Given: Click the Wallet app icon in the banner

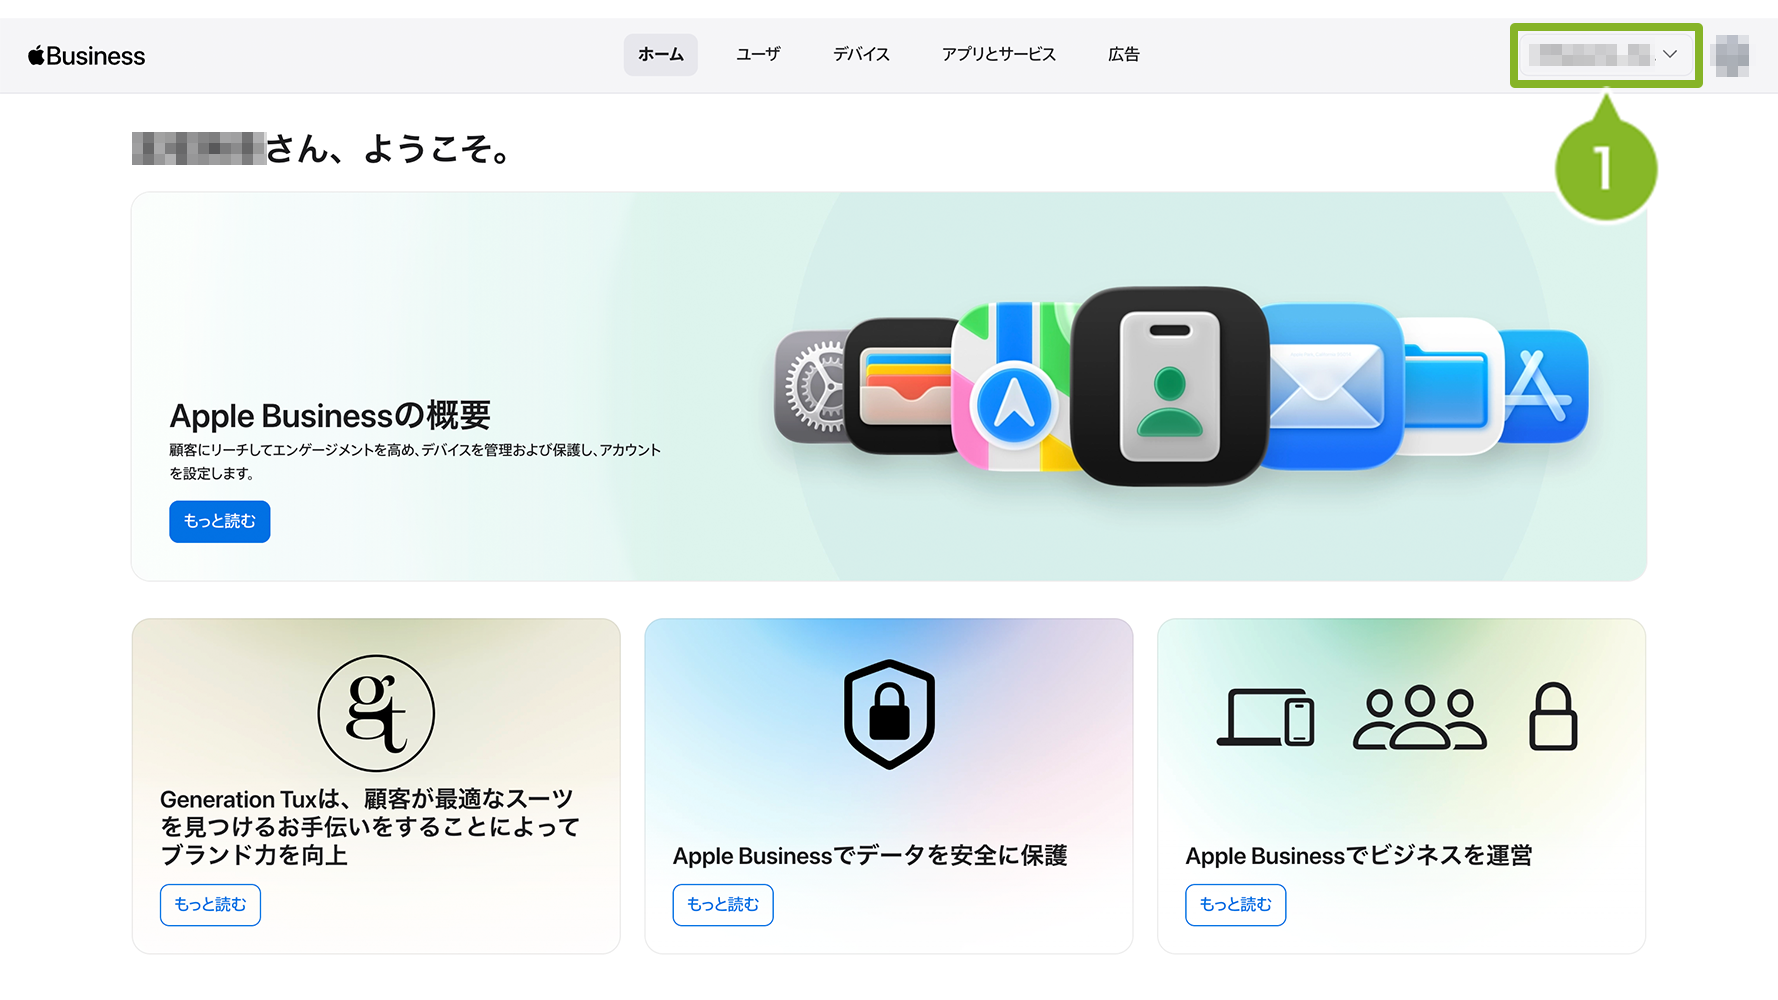Looking at the screenshot, I should pos(902,386).
